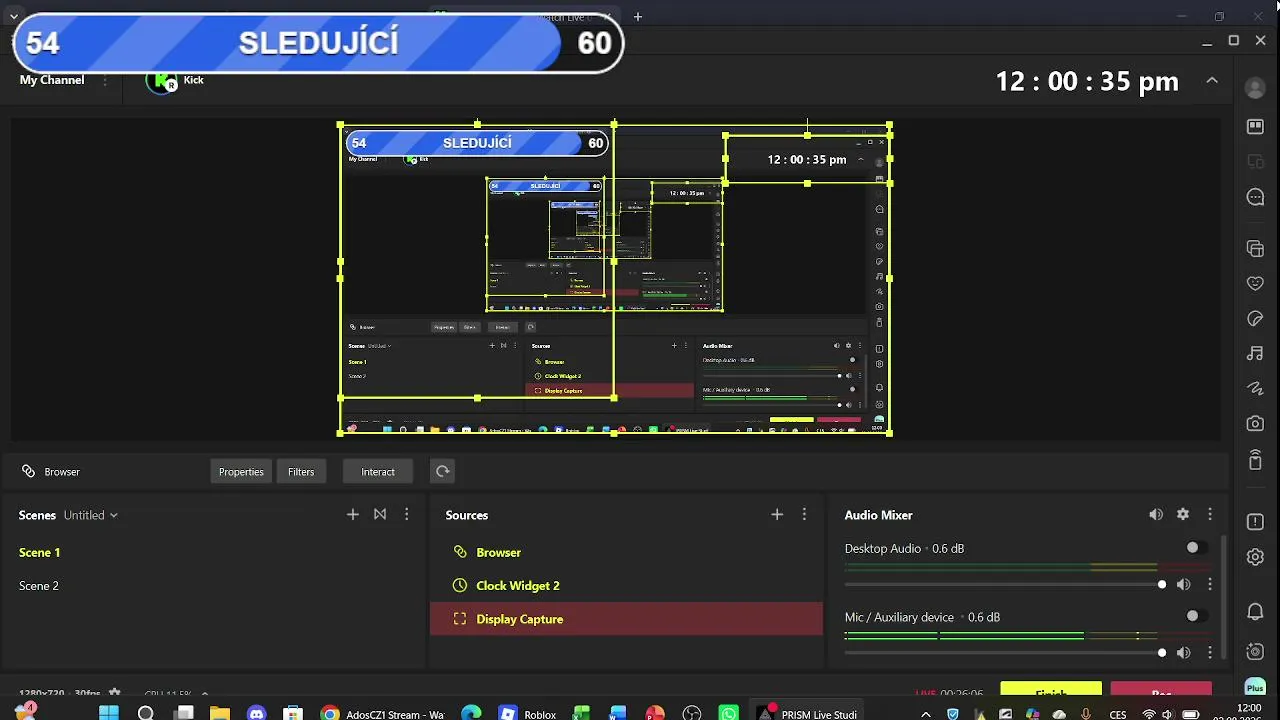Open the My Channel tab
This screenshot has width=1280, height=720.
pos(52,80)
